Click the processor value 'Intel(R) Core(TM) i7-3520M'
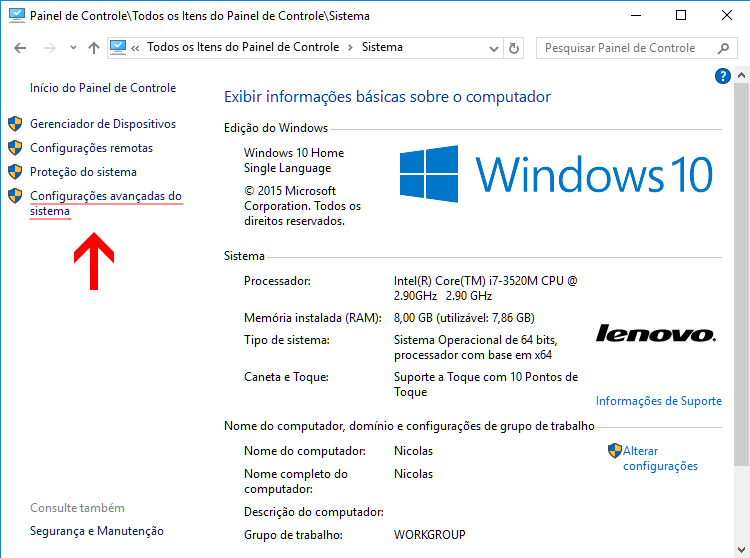Screen dimensions: 750x558 [x=485, y=288]
